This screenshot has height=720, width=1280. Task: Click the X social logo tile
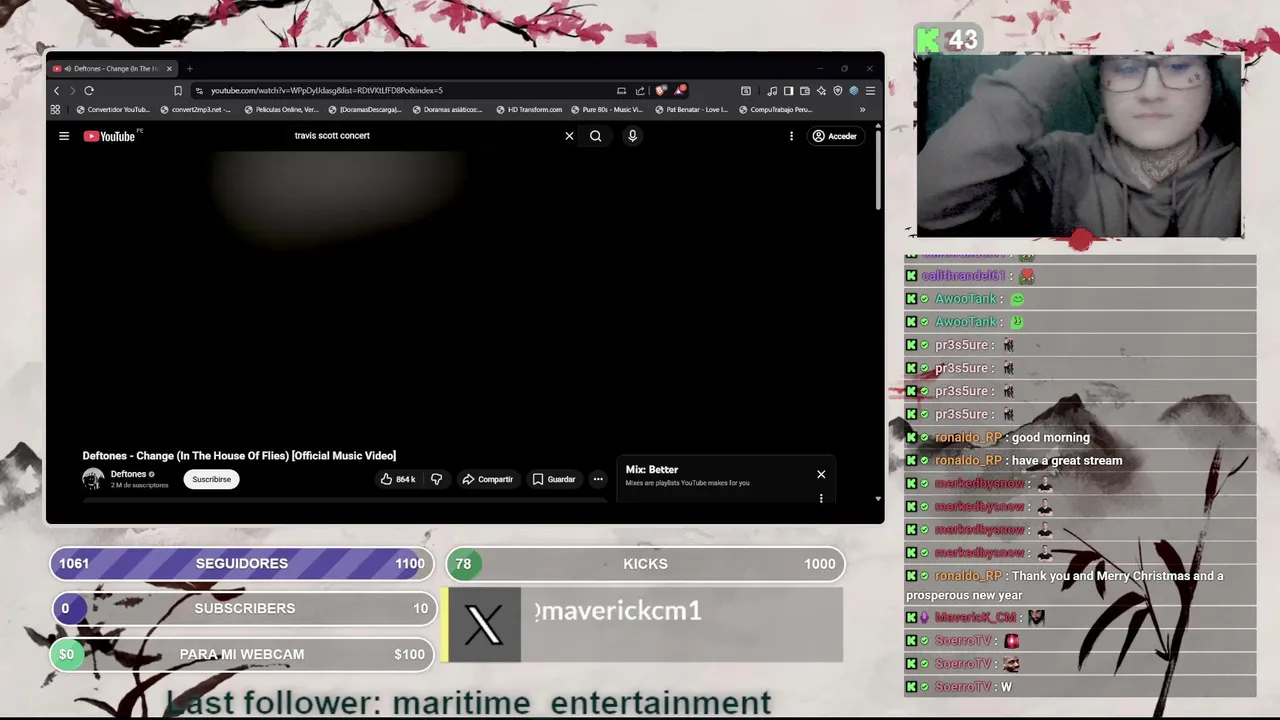pos(484,625)
